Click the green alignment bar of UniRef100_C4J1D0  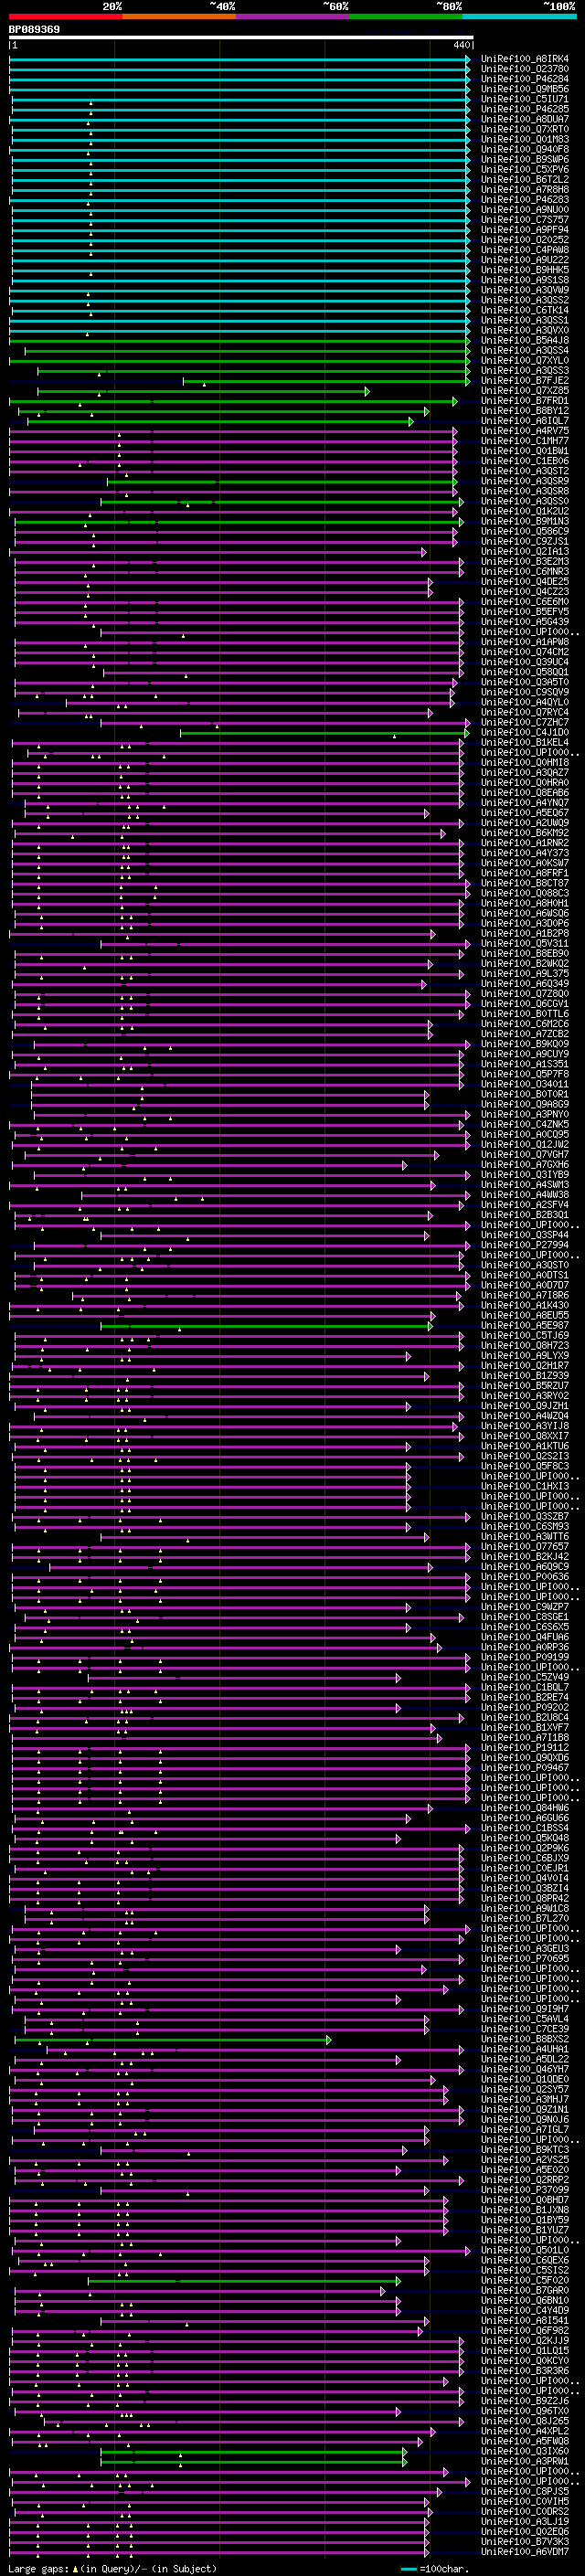pos(324,733)
